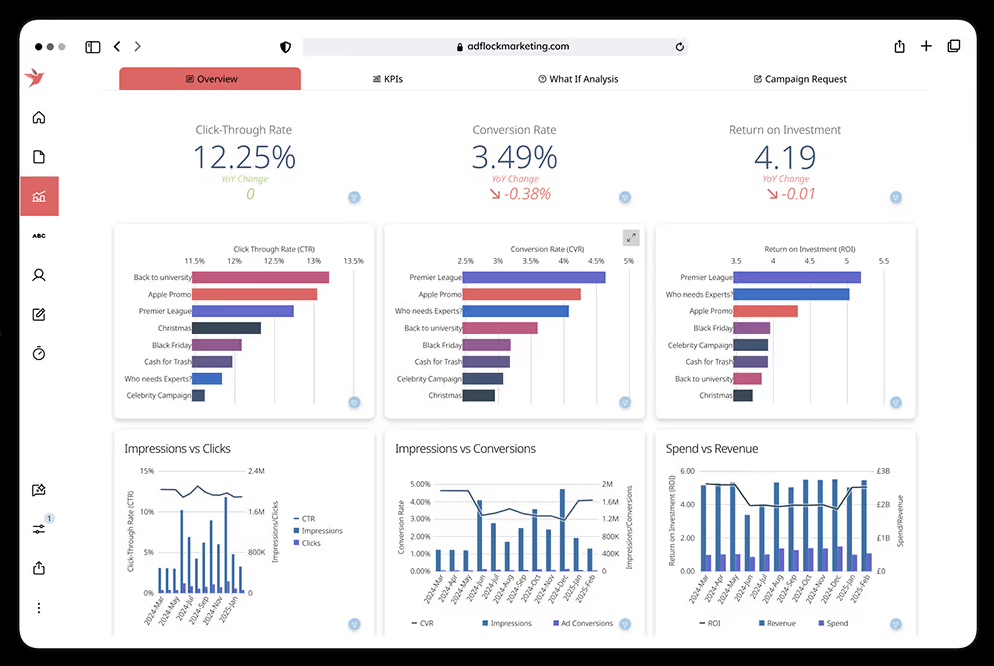Toggle the Impressions legend in Impressions vs Clicks

coord(320,531)
